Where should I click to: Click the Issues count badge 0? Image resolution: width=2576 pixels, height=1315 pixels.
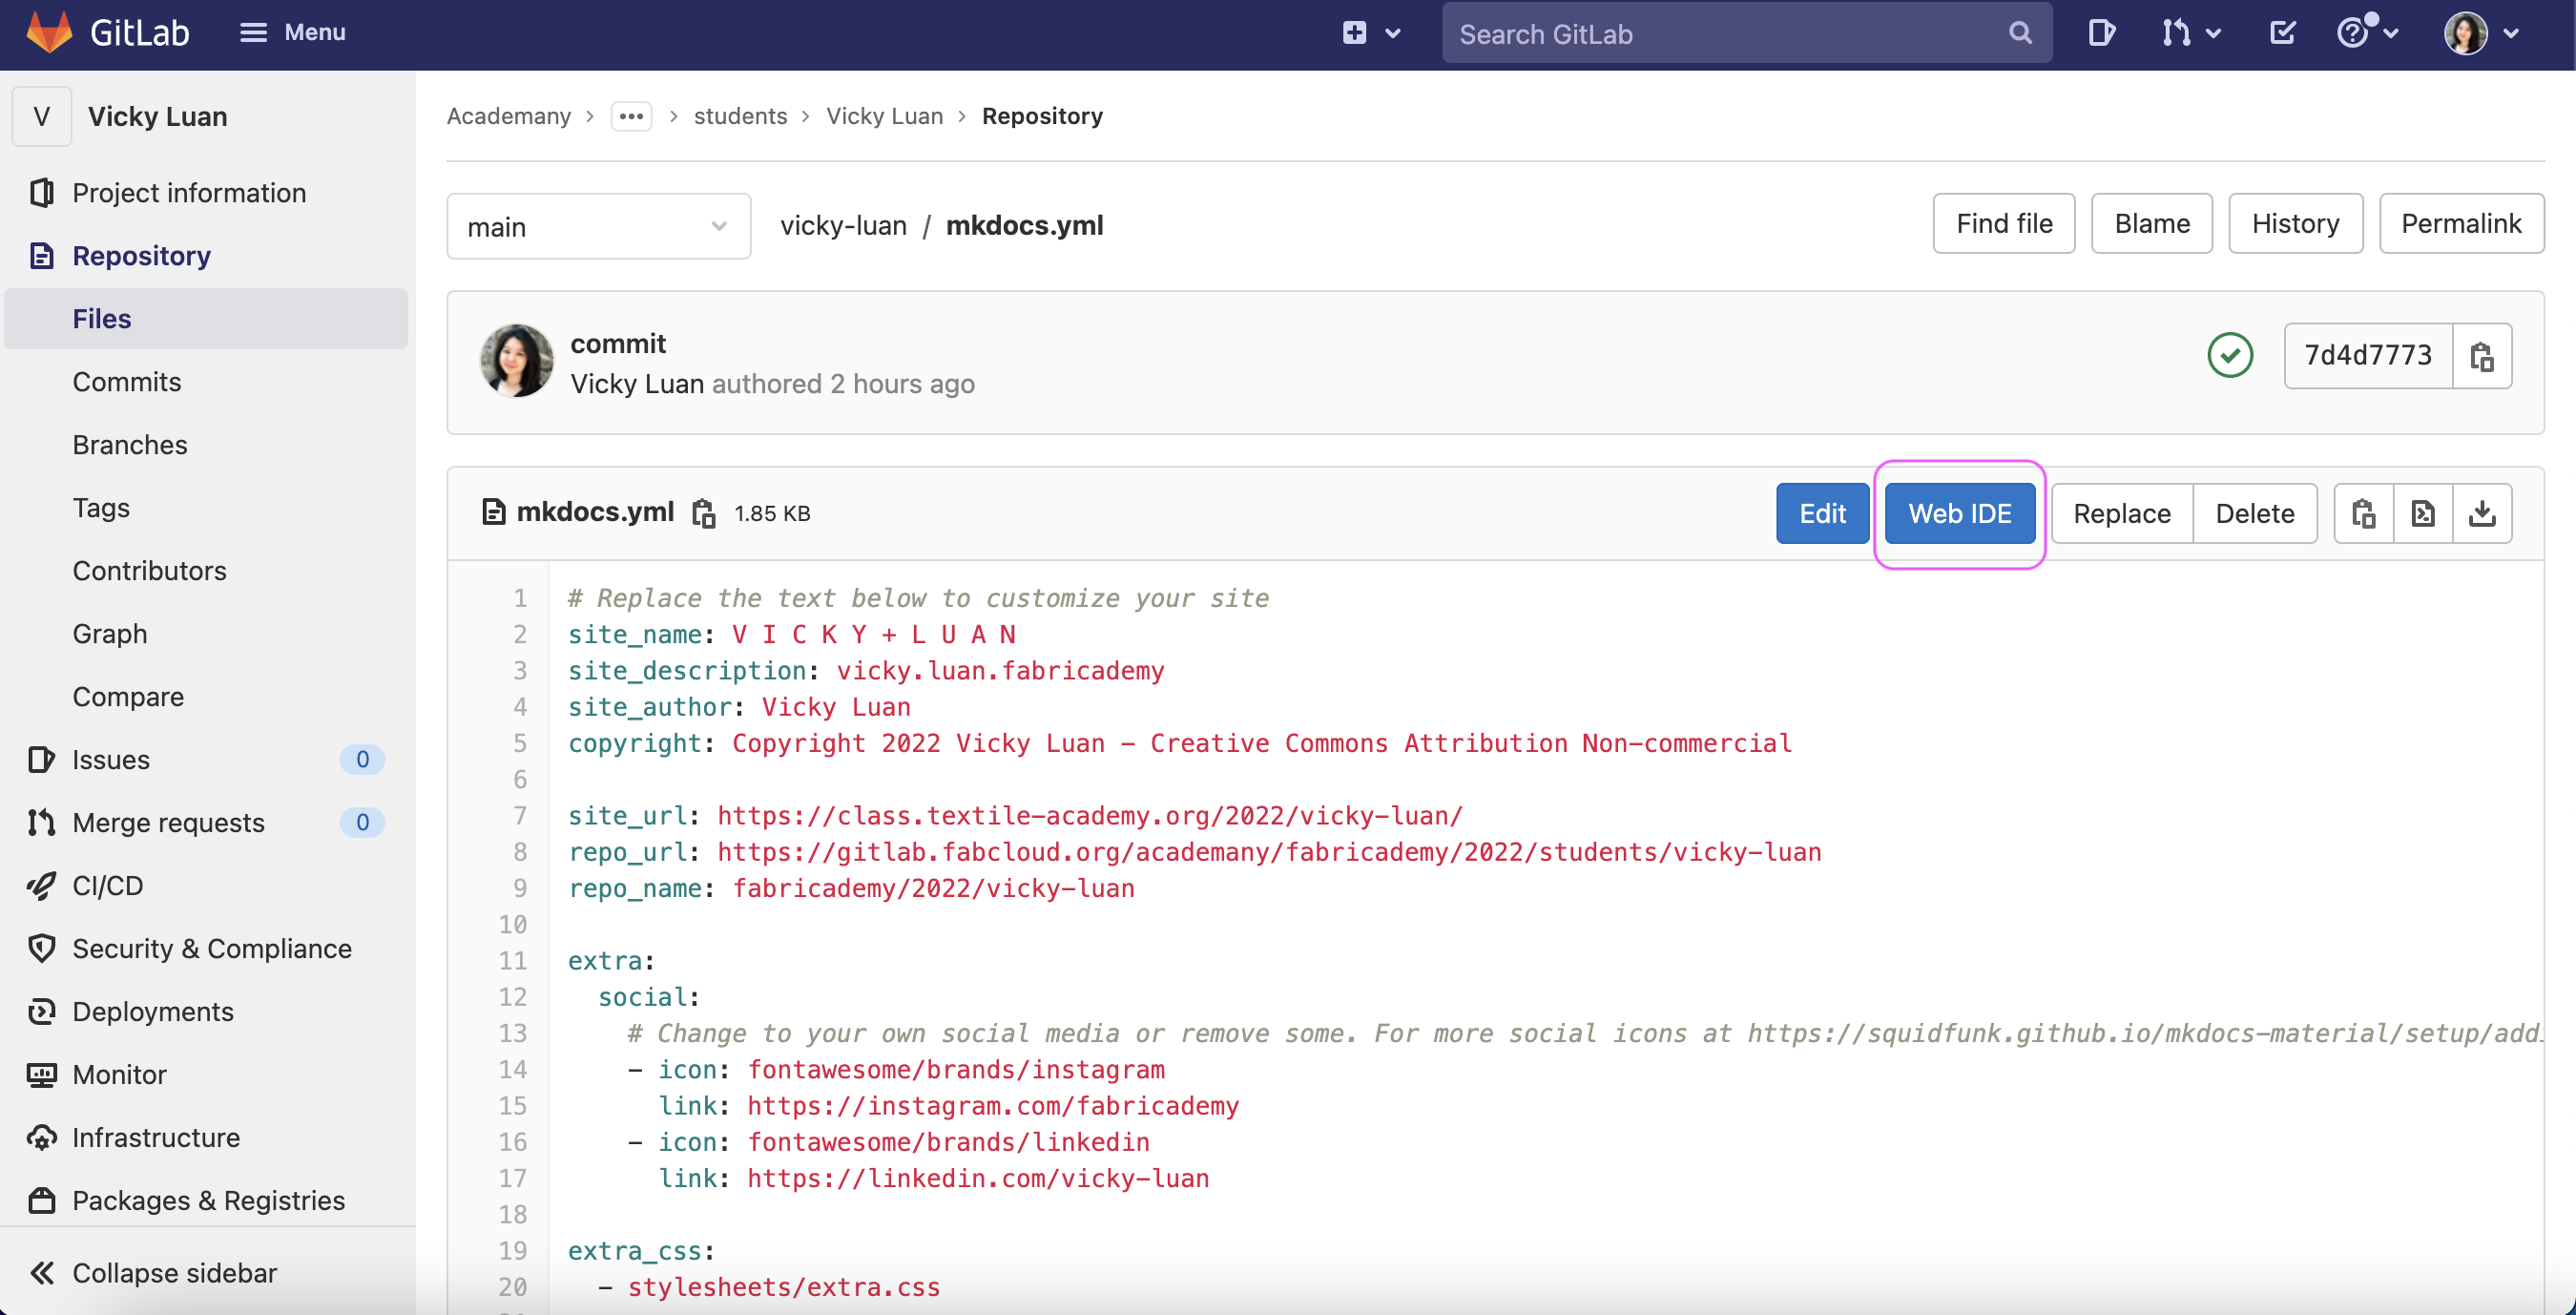362,759
